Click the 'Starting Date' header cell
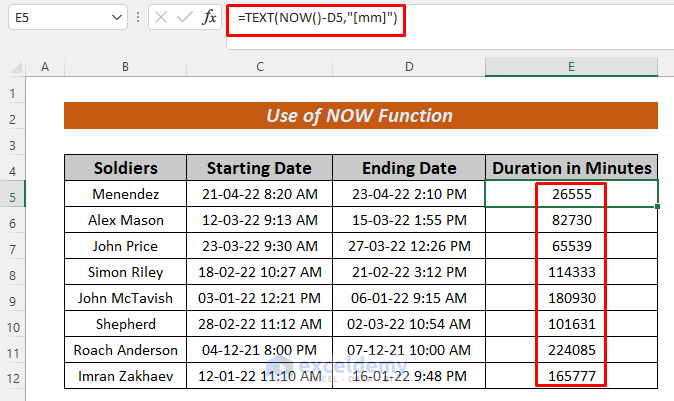 tap(259, 168)
